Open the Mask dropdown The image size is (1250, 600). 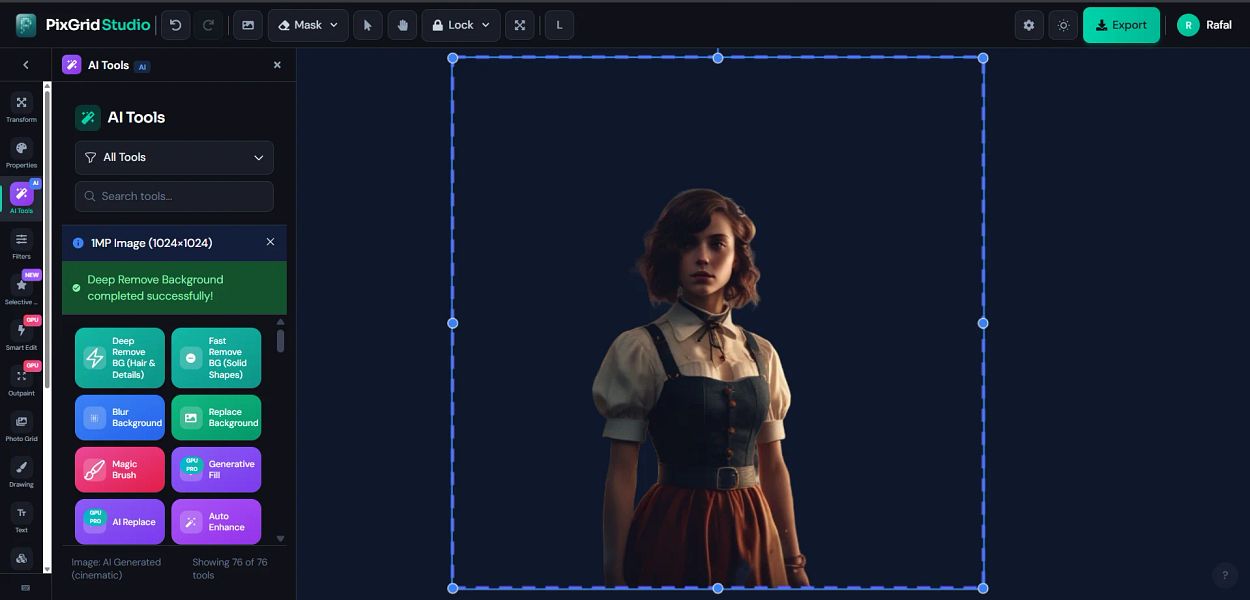pos(308,25)
